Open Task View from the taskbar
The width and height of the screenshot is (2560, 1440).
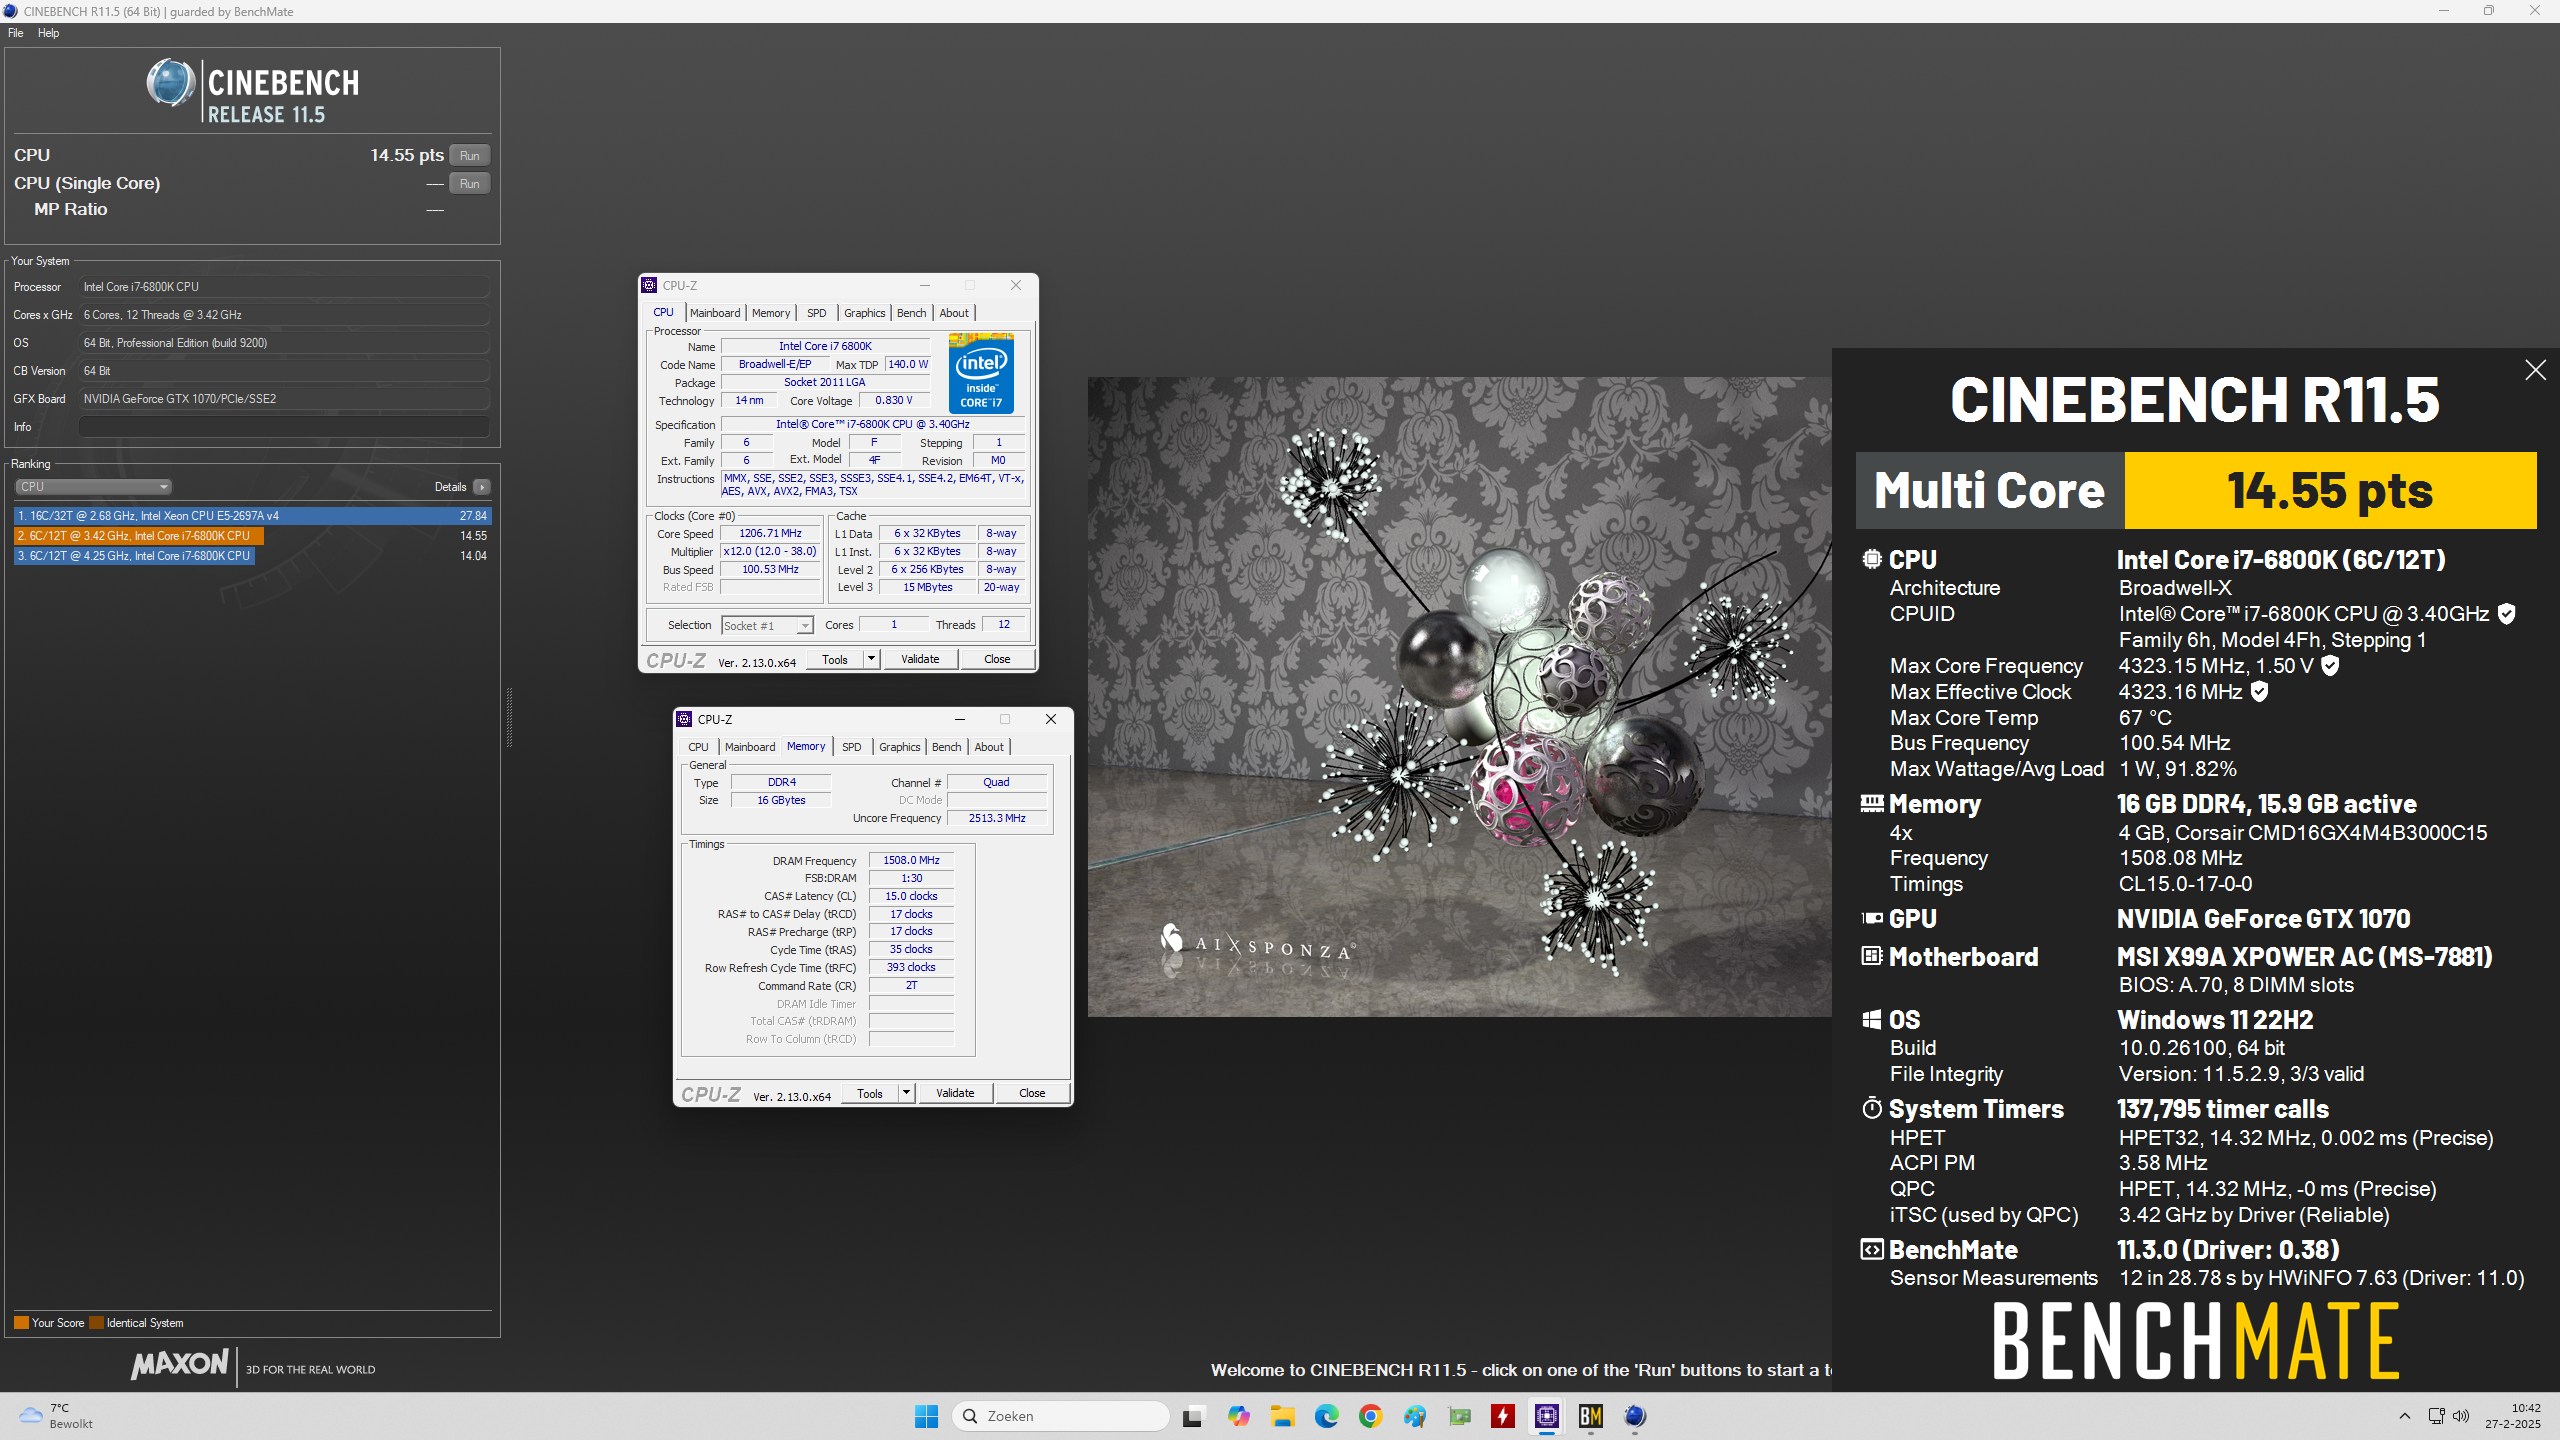click(x=1192, y=1416)
